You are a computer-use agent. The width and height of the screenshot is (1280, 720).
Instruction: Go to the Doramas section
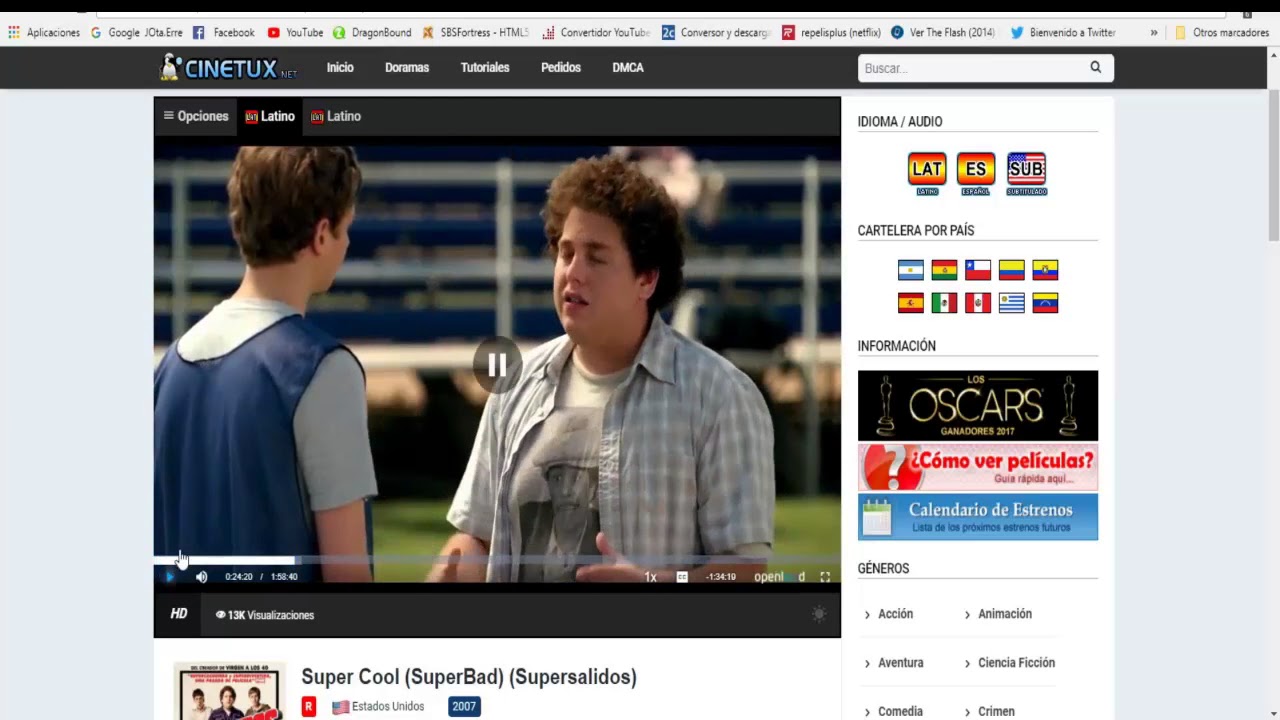click(407, 68)
